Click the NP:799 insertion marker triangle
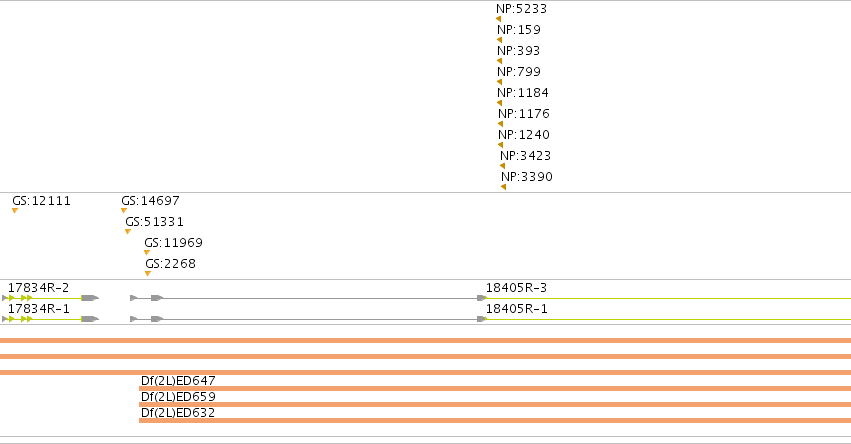 tap(499, 83)
